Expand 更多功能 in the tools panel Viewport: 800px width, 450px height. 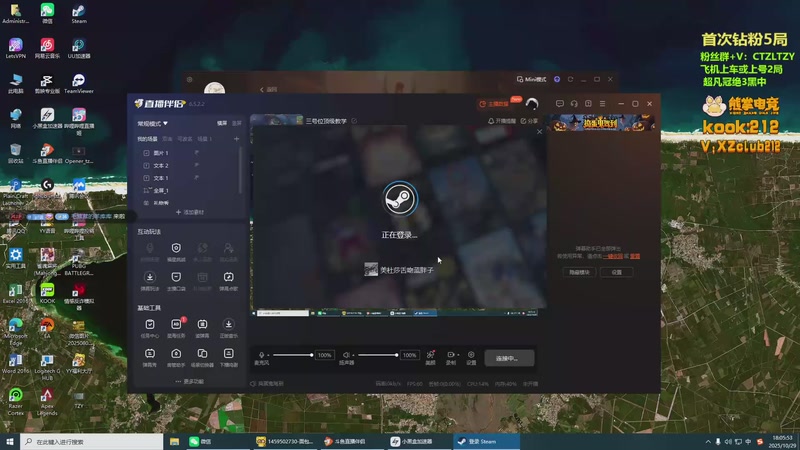click(189, 381)
